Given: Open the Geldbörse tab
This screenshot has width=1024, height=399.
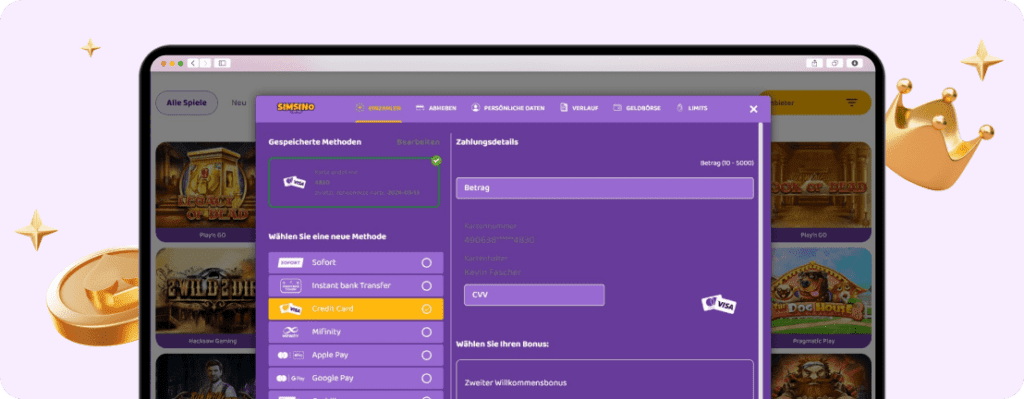Looking at the screenshot, I should point(637,108).
